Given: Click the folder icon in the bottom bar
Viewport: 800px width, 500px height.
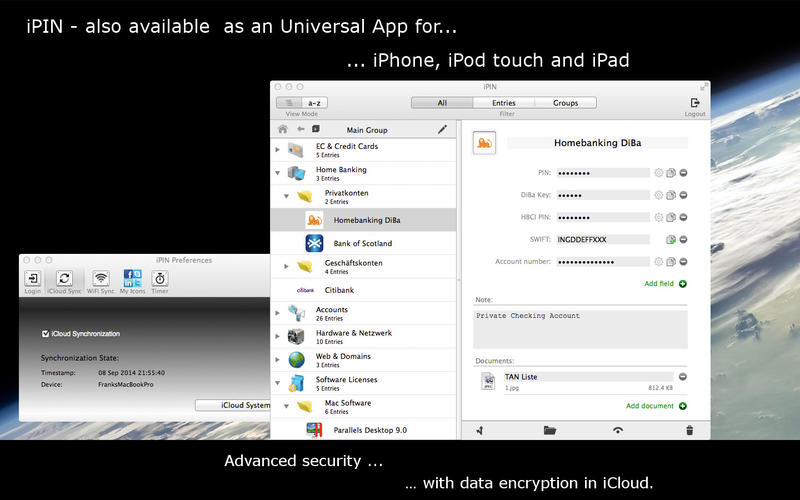Looking at the screenshot, I should click(x=549, y=430).
